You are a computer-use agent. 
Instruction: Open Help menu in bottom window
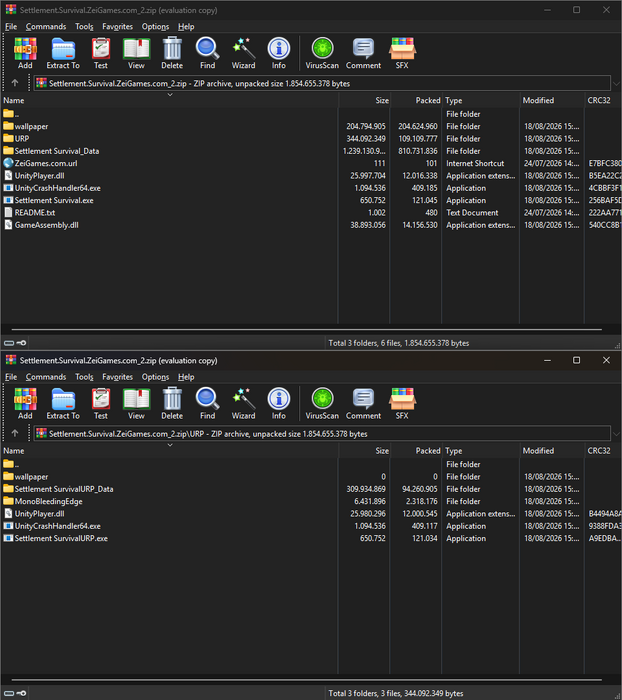pos(186,377)
